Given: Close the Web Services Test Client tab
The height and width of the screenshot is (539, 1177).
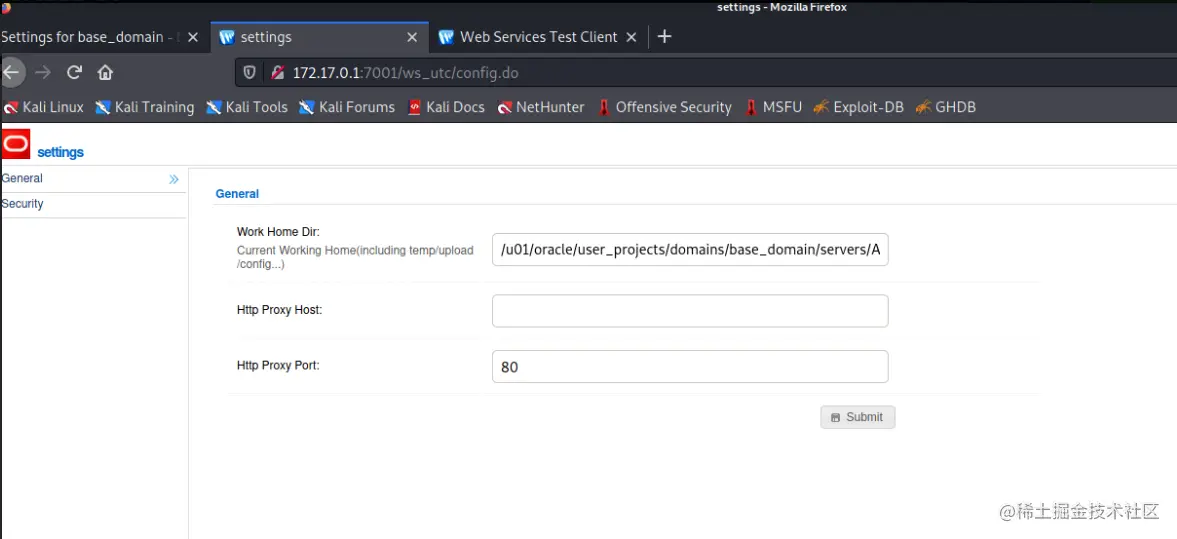Looking at the screenshot, I should (x=631, y=37).
